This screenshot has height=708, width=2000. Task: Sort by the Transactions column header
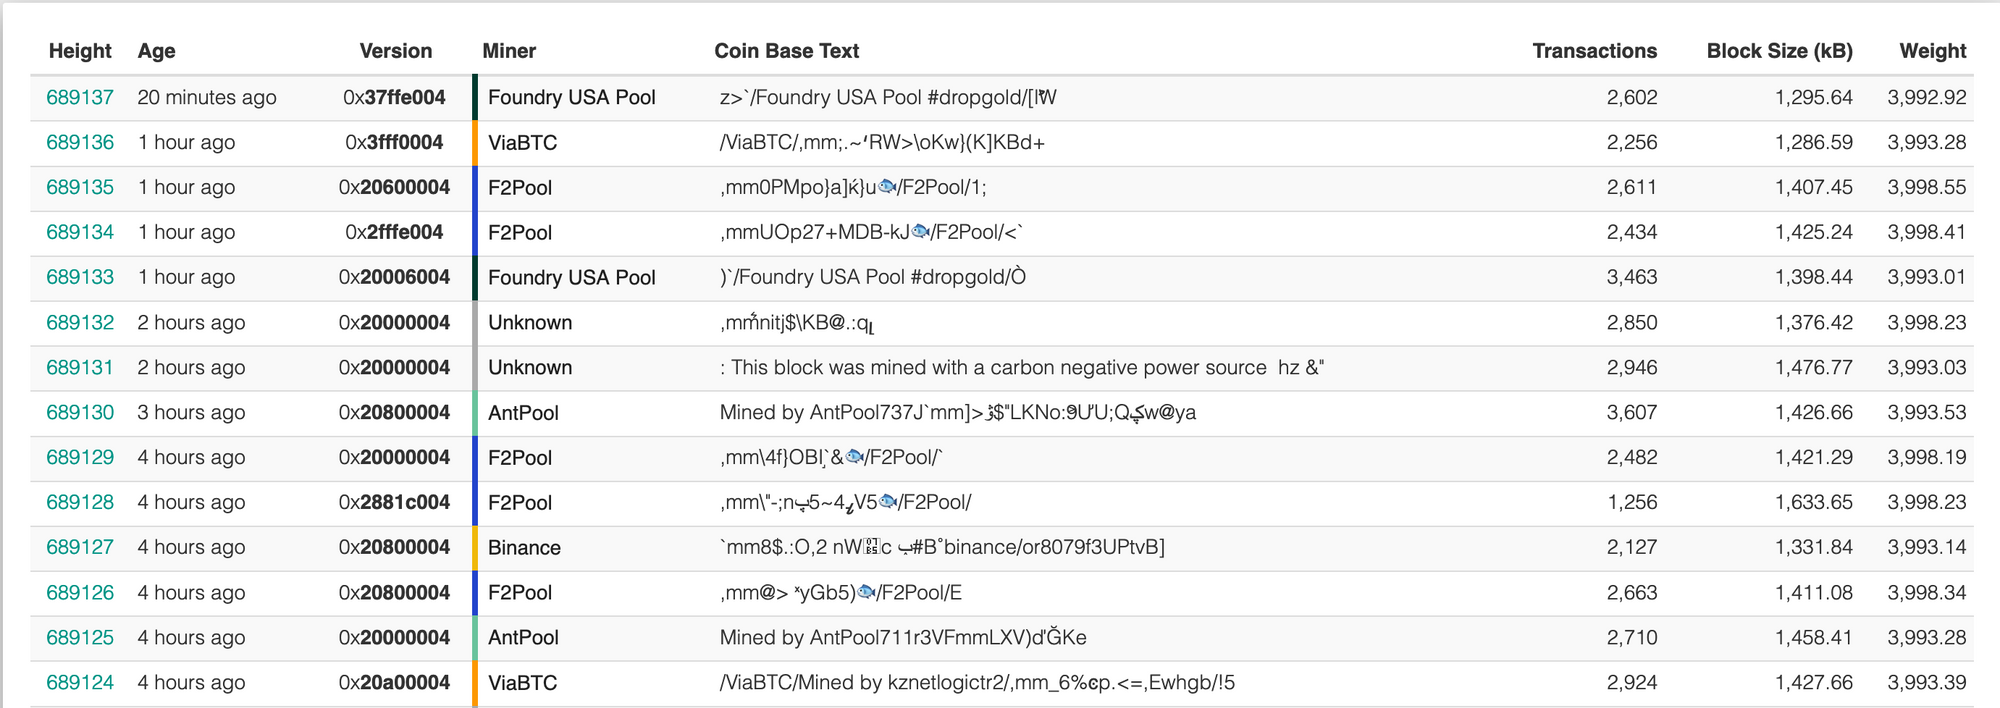tap(1594, 51)
